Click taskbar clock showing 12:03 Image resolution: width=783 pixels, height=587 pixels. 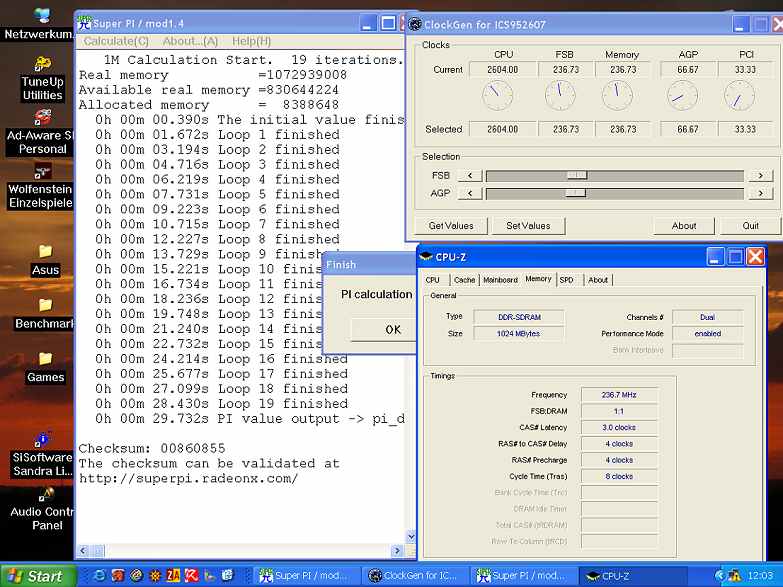pyautogui.click(x=760, y=576)
